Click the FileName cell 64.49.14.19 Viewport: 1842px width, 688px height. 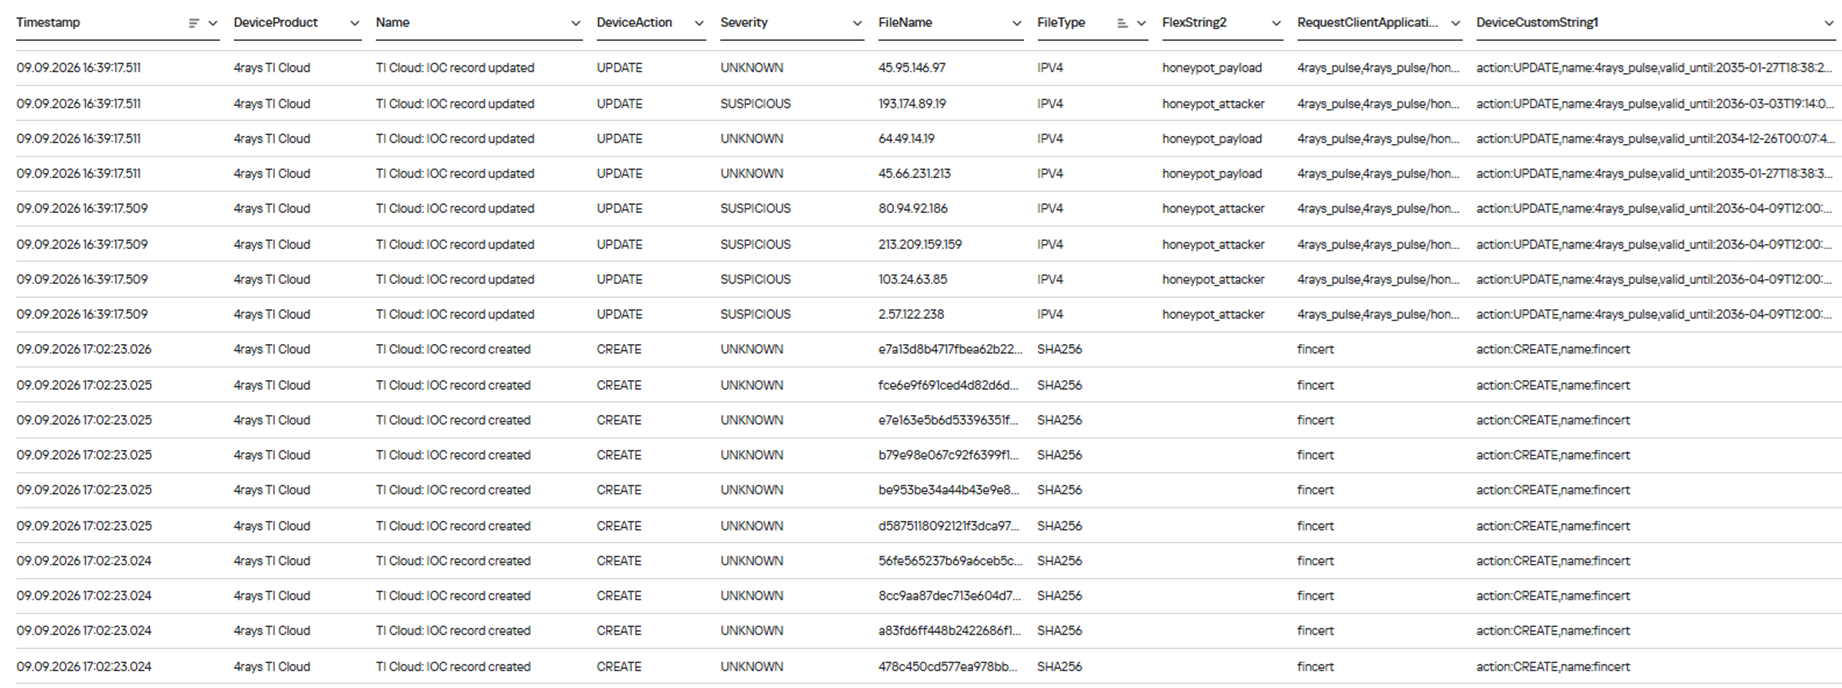[907, 139]
